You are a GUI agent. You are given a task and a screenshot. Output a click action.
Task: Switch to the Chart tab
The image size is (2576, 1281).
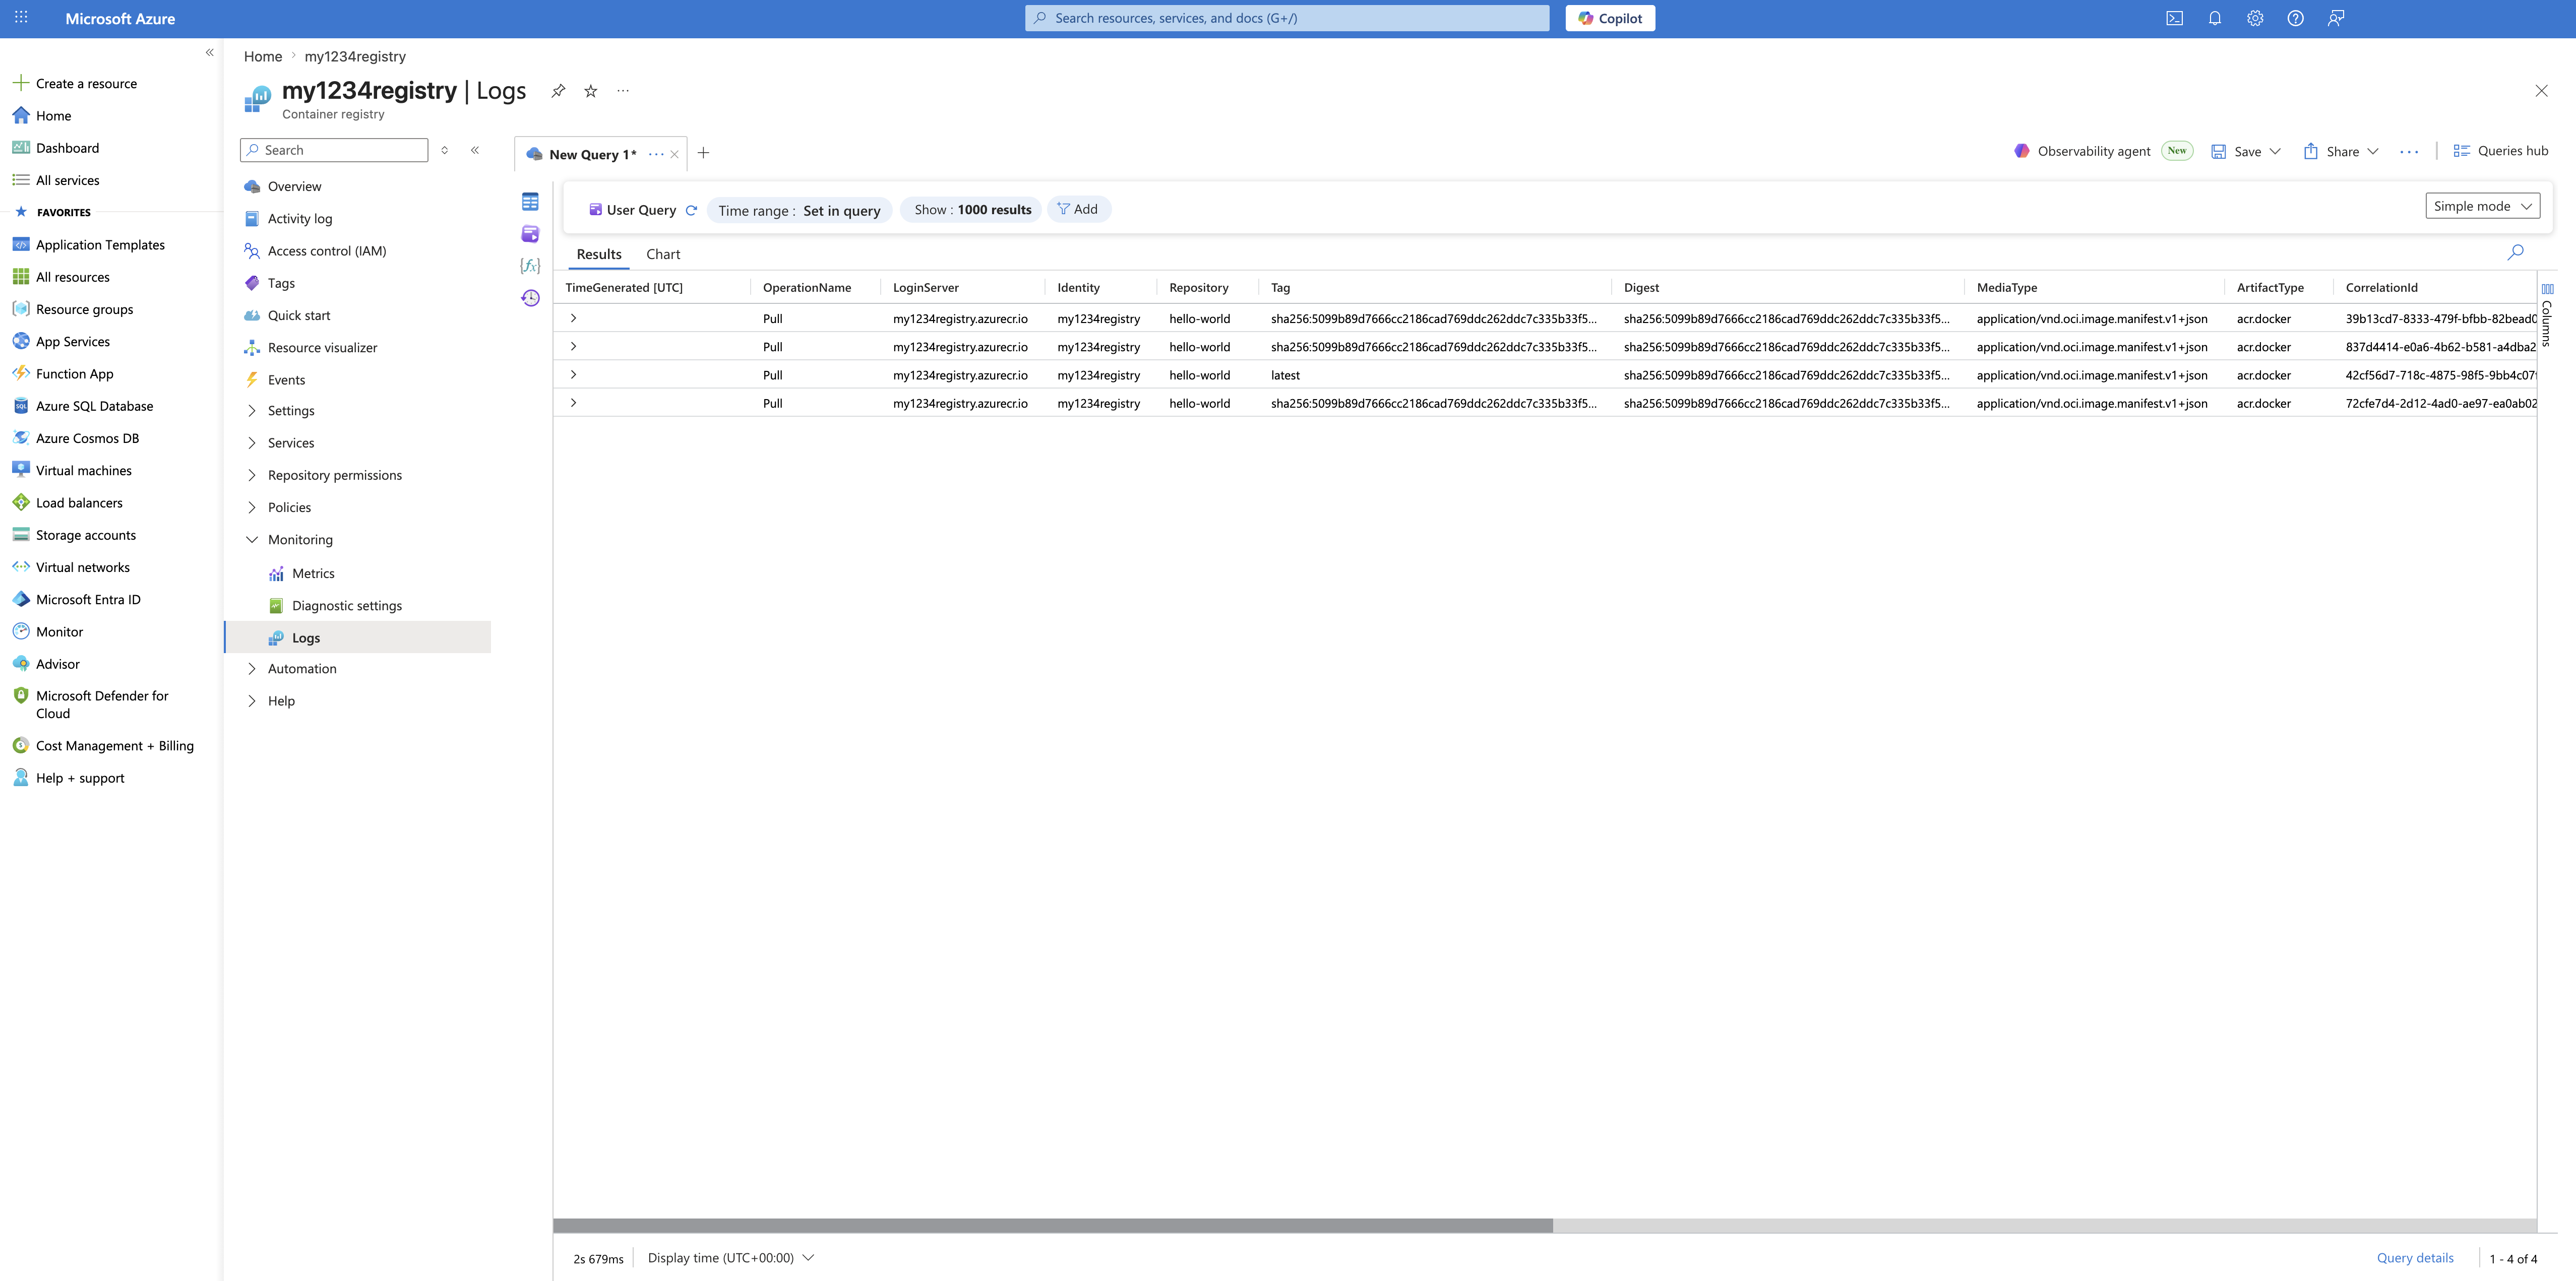[663, 254]
